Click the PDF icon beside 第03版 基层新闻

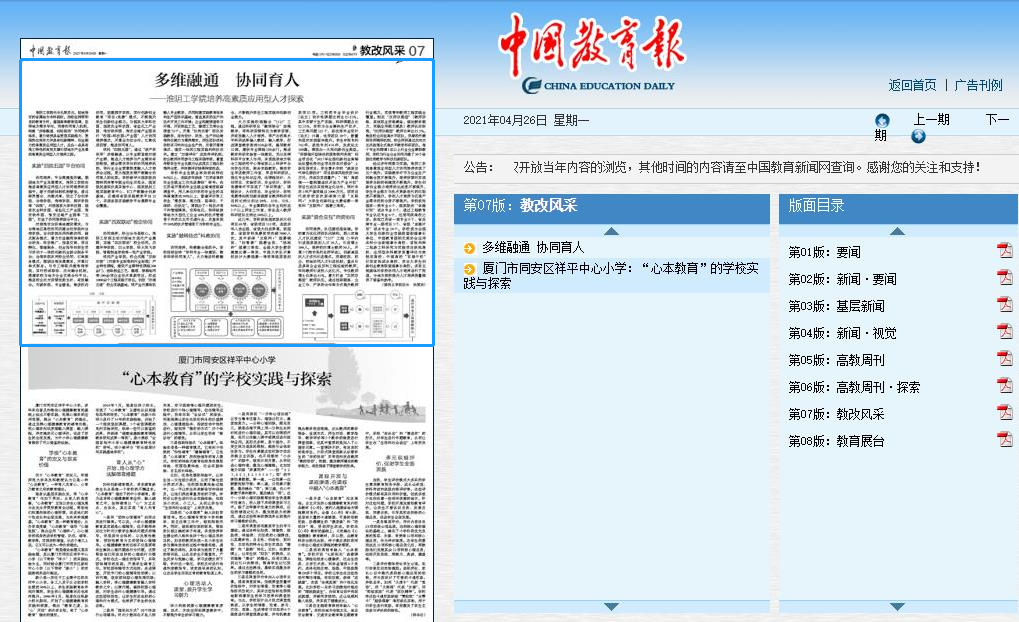[x=1004, y=305]
